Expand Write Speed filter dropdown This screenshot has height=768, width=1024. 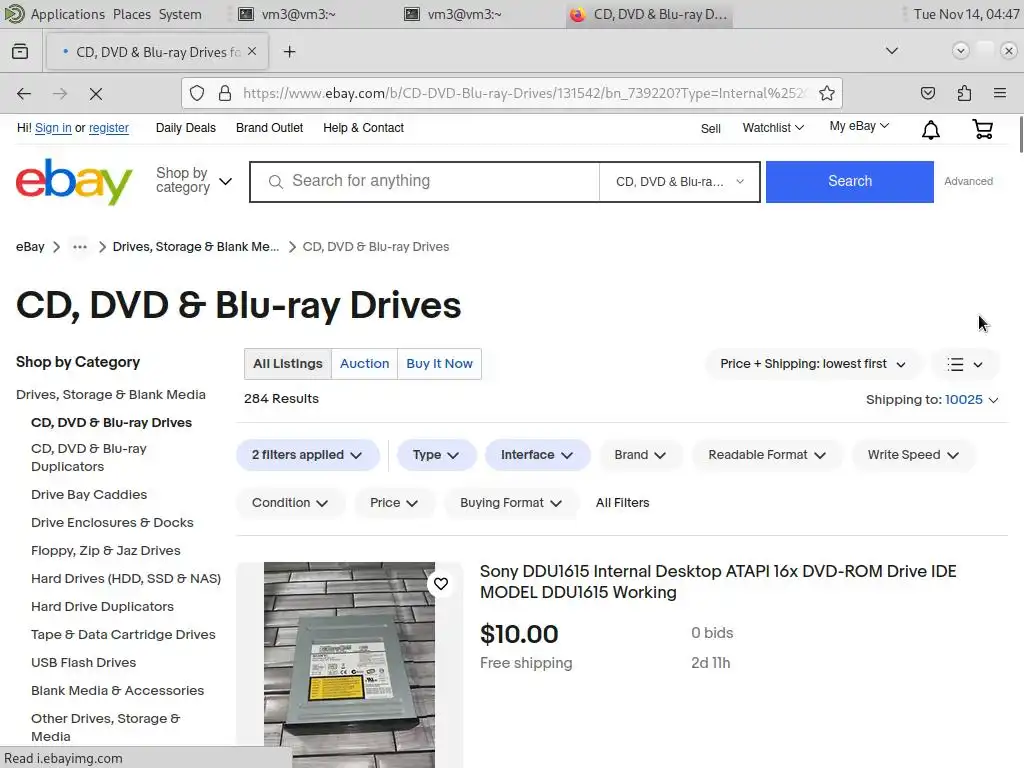913,455
